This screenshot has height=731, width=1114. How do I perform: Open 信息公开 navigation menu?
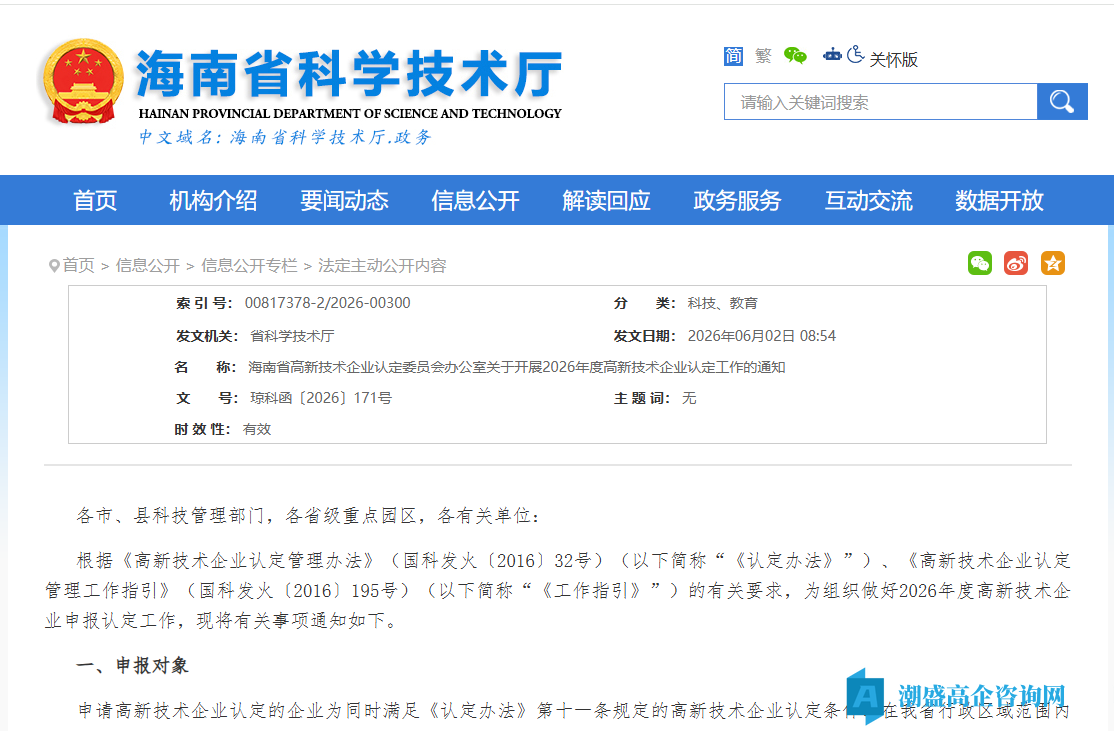tap(475, 200)
